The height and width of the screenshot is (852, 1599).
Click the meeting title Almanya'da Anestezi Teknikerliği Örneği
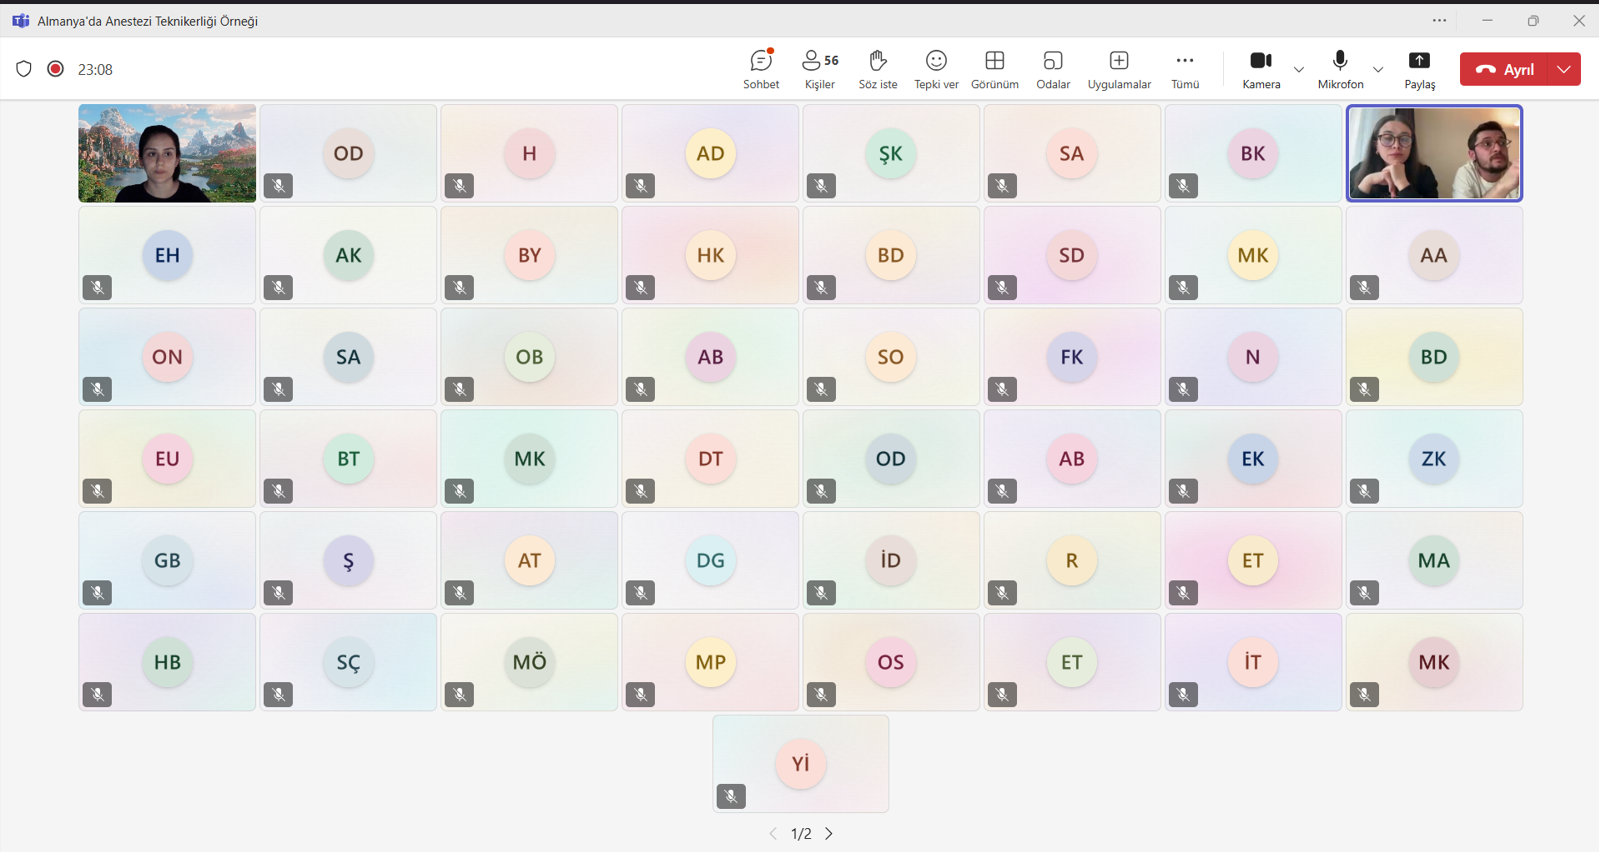tap(148, 21)
